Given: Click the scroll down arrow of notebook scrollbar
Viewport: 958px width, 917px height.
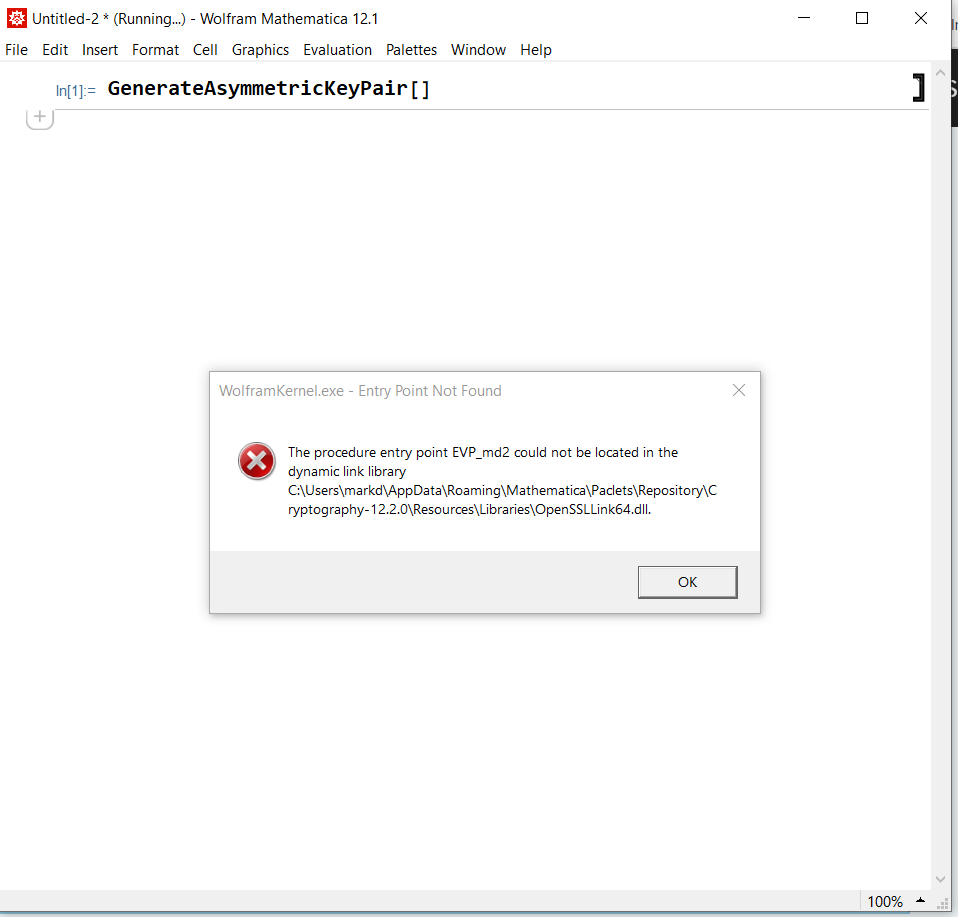Looking at the screenshot, I should (x=940, y=879).
